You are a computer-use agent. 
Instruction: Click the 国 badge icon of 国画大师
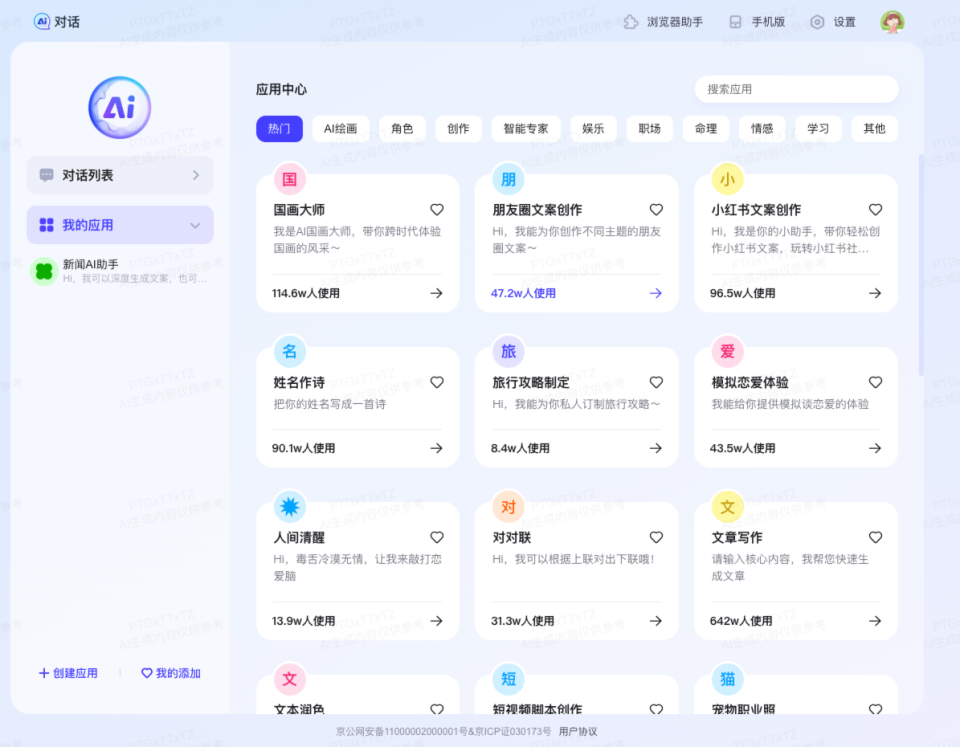click(x=290, y=179)
